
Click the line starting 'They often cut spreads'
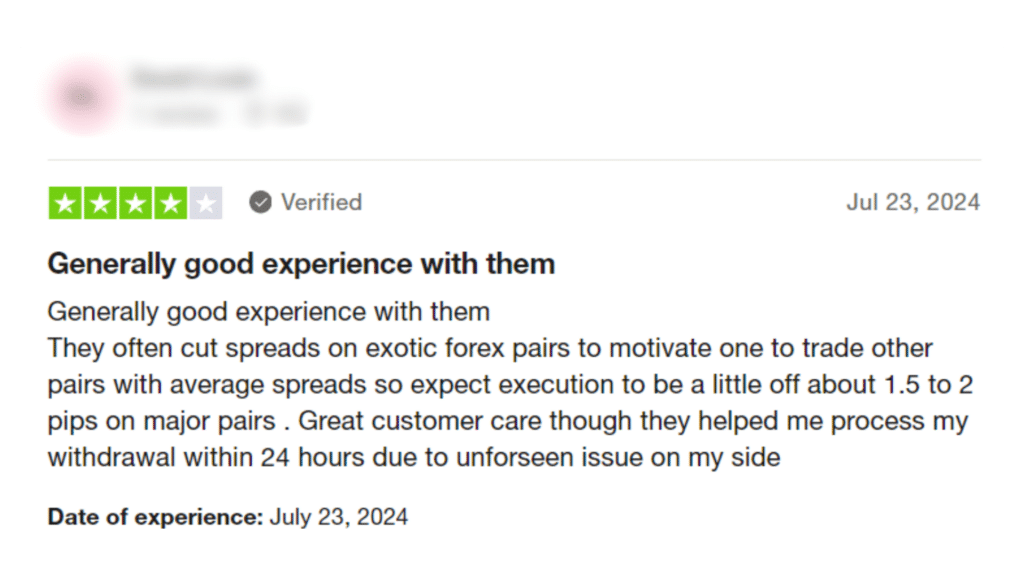(x=490, y=348)
